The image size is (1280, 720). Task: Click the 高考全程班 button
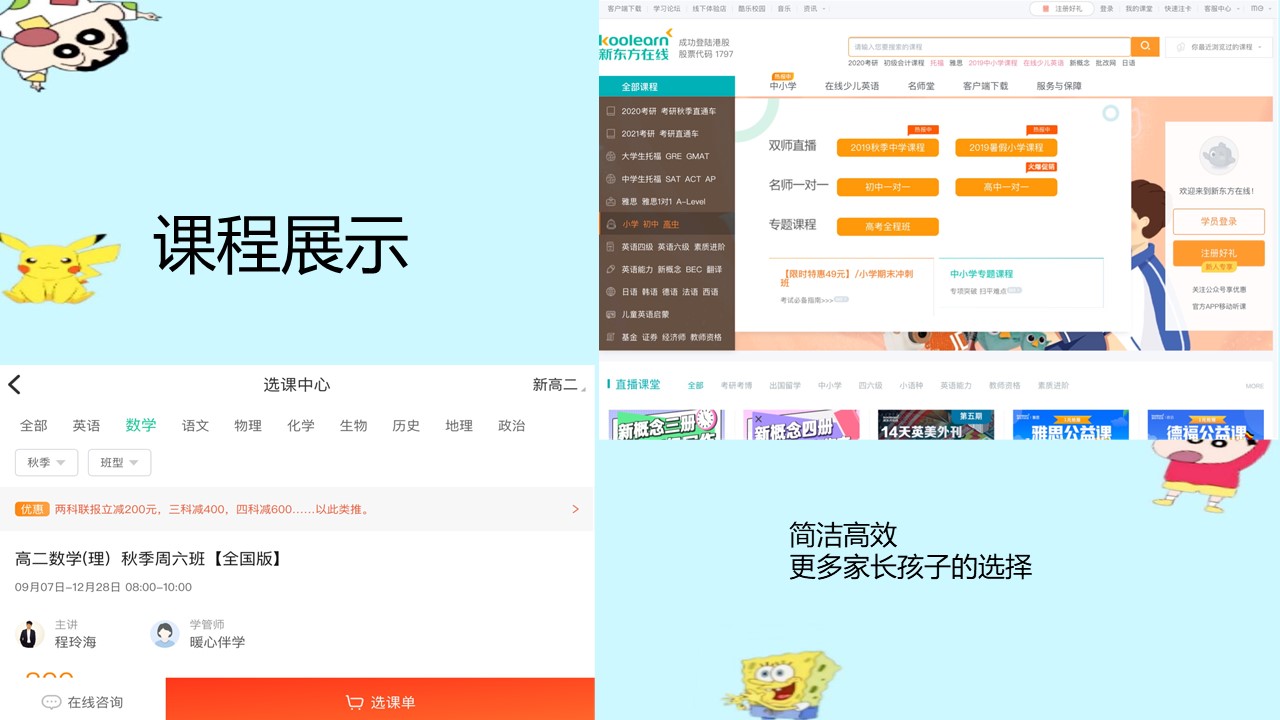click(x=888, y=227)
